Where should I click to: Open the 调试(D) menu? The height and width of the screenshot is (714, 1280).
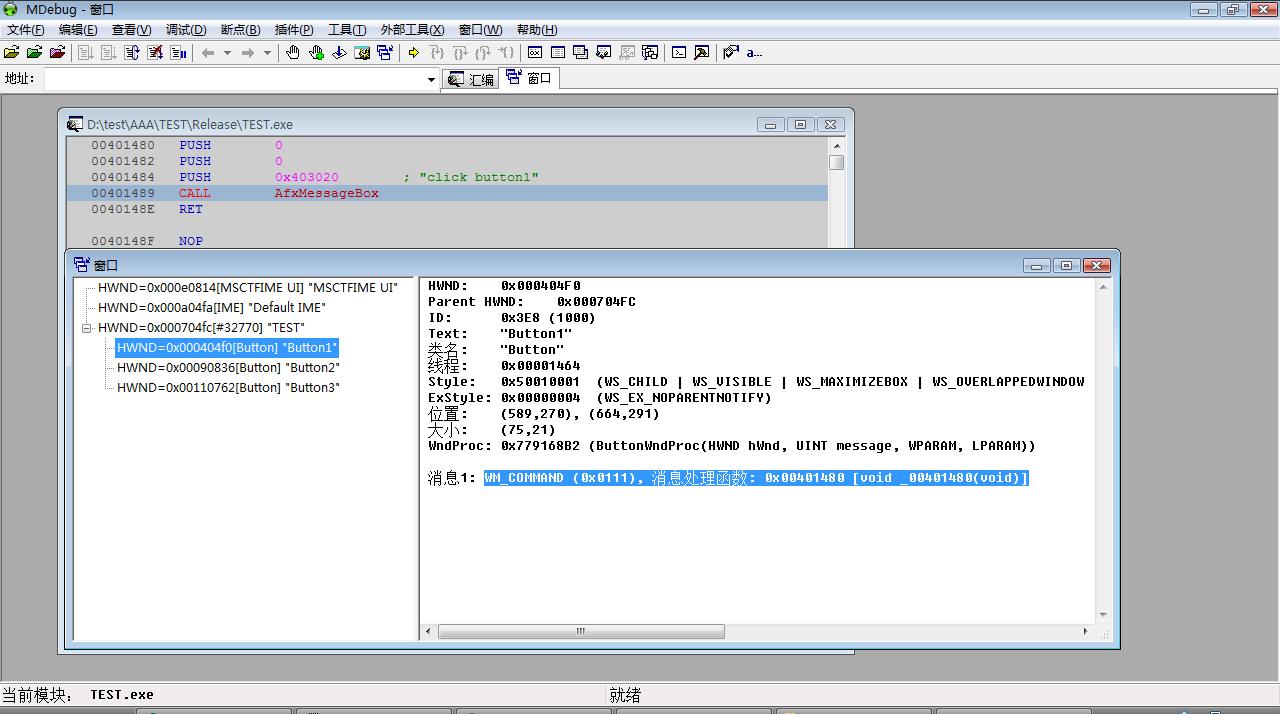tap(185, 30)
